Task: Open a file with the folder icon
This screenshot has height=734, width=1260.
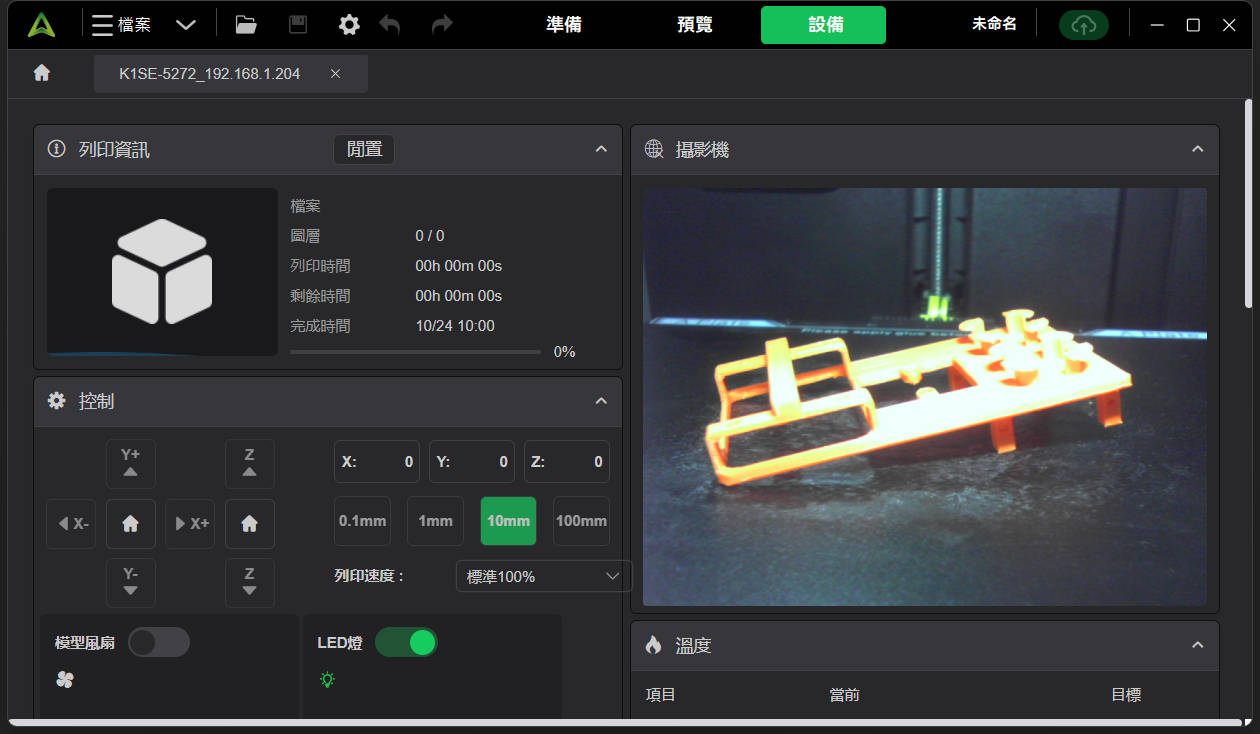Action: point(246,24)
